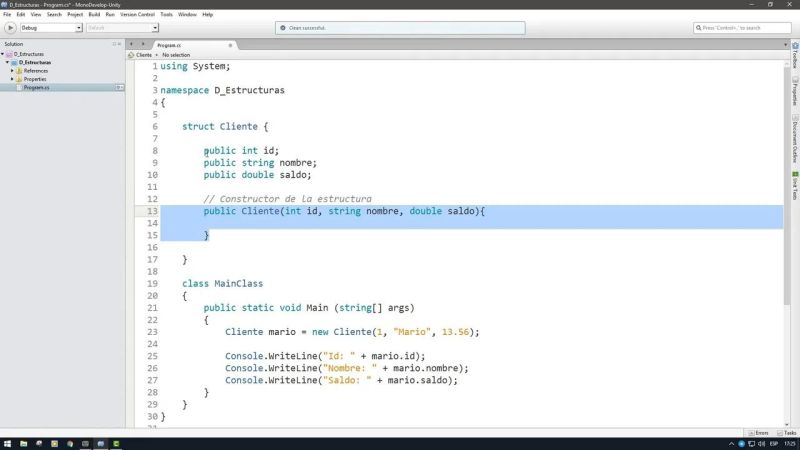This screenshot has height=450, width=800.
Task: Click 'using System;' on line 1
Action: (195, 66)
